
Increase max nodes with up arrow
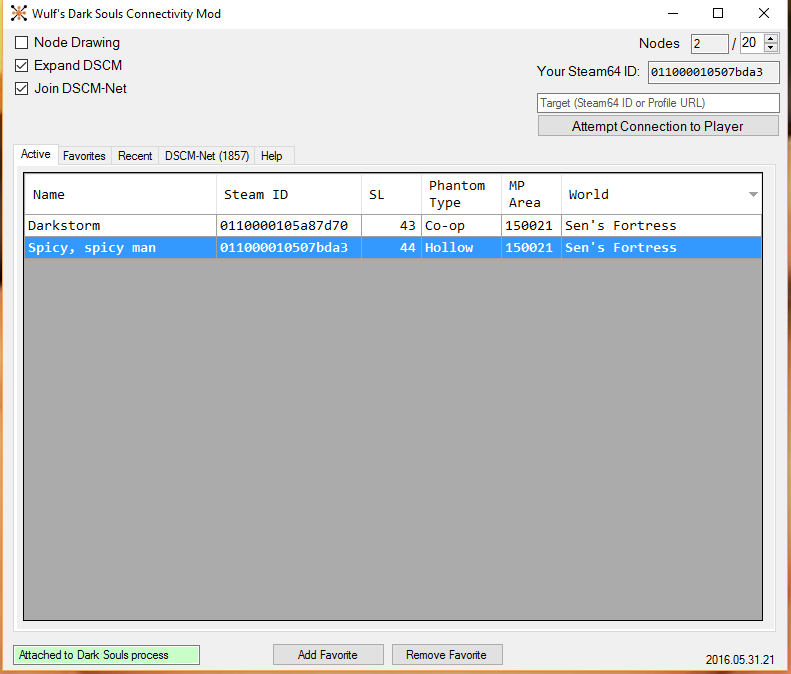770,38
